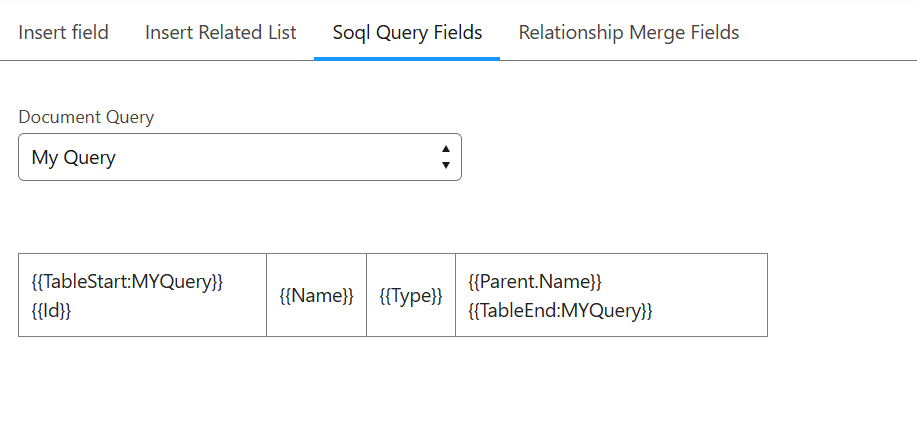Screen dimensions: 917x421
Task: Open the Insert Related List tab
Action: (x=220, y=32)
